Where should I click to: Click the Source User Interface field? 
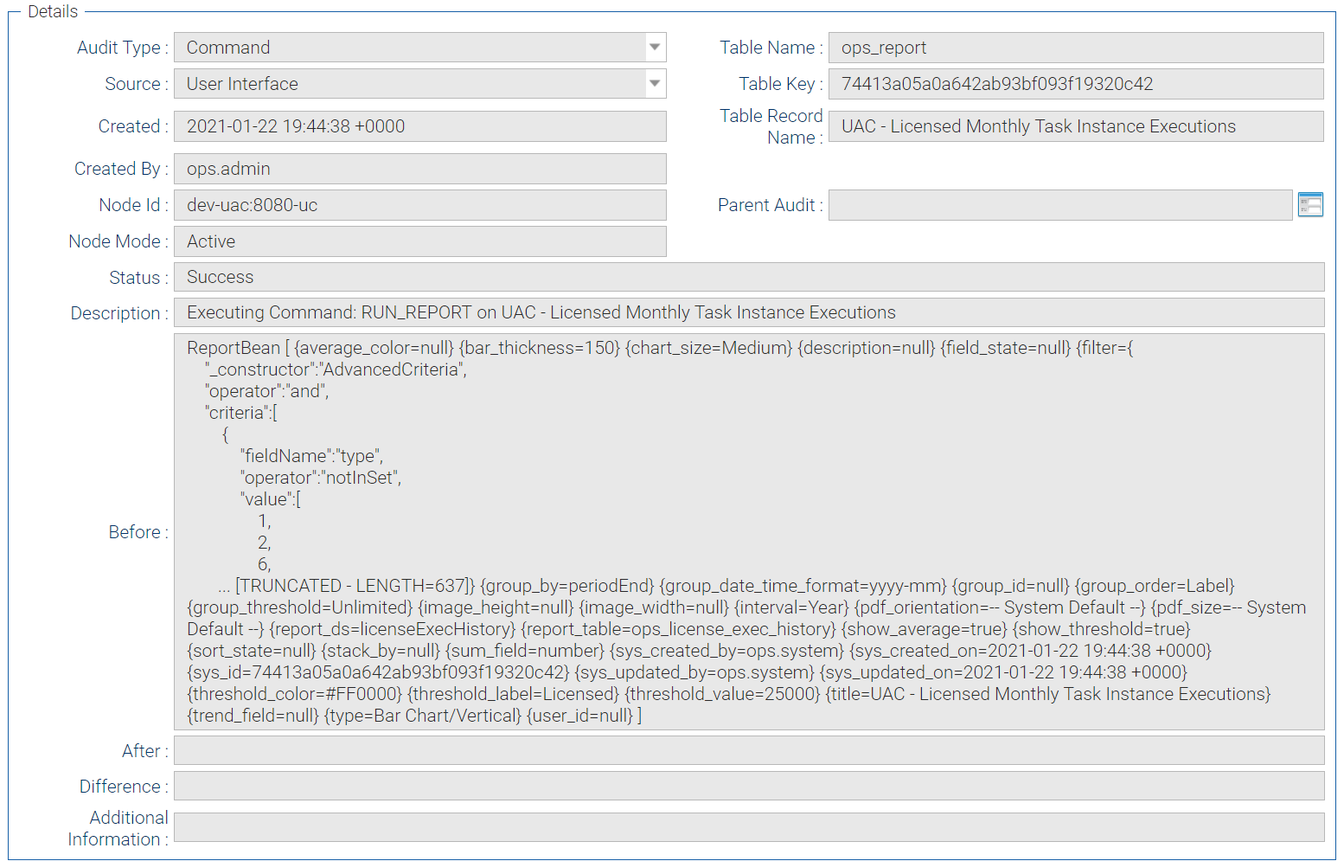coord(410,84)
